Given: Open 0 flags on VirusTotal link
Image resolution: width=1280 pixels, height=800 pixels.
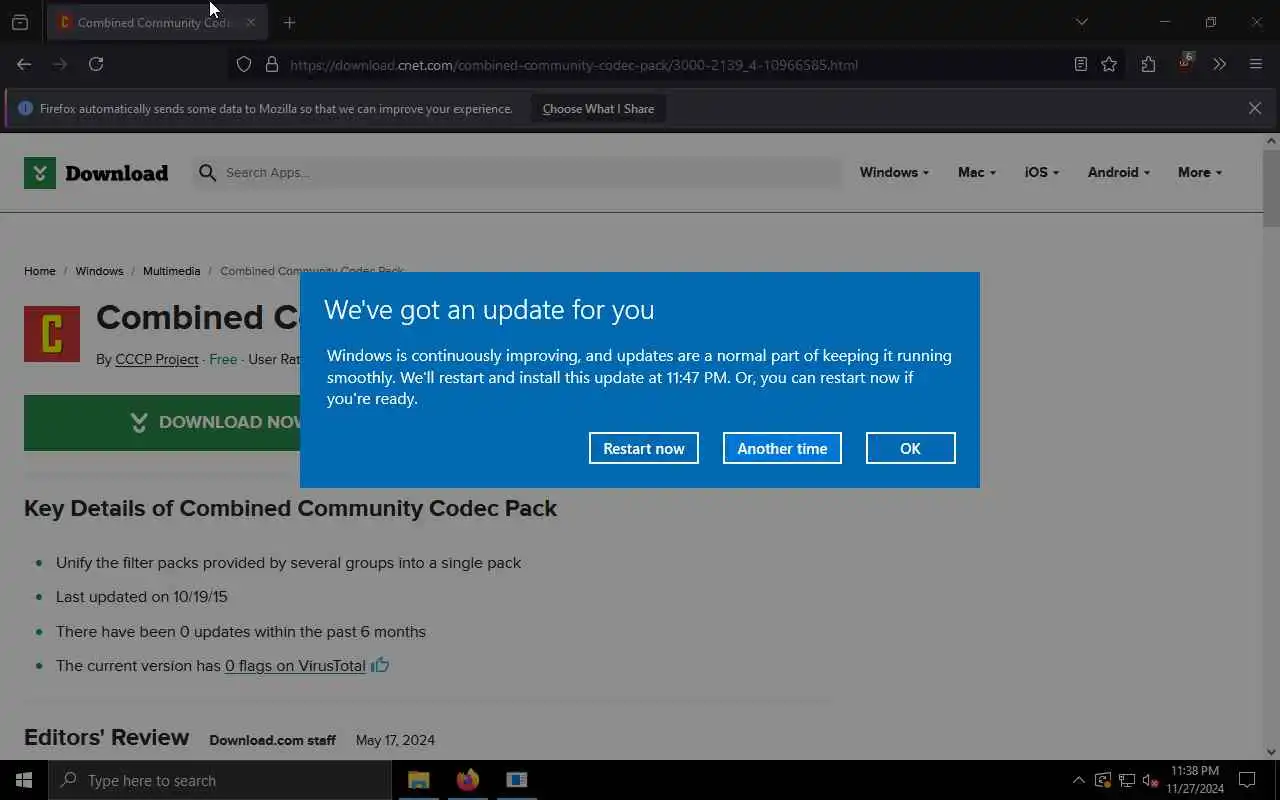Looking at the screenshot, I should point(295,665).
